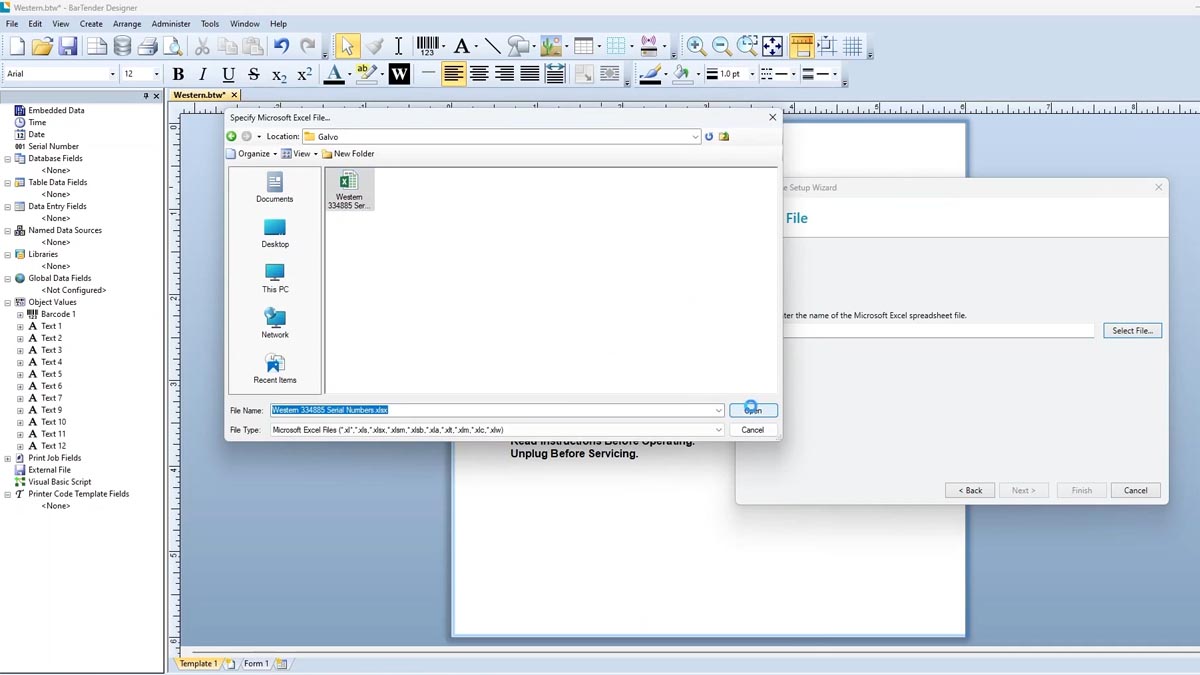Open the File Type dropdown in the dialog
Screen dimensions: 1200x675
point(718,429)
